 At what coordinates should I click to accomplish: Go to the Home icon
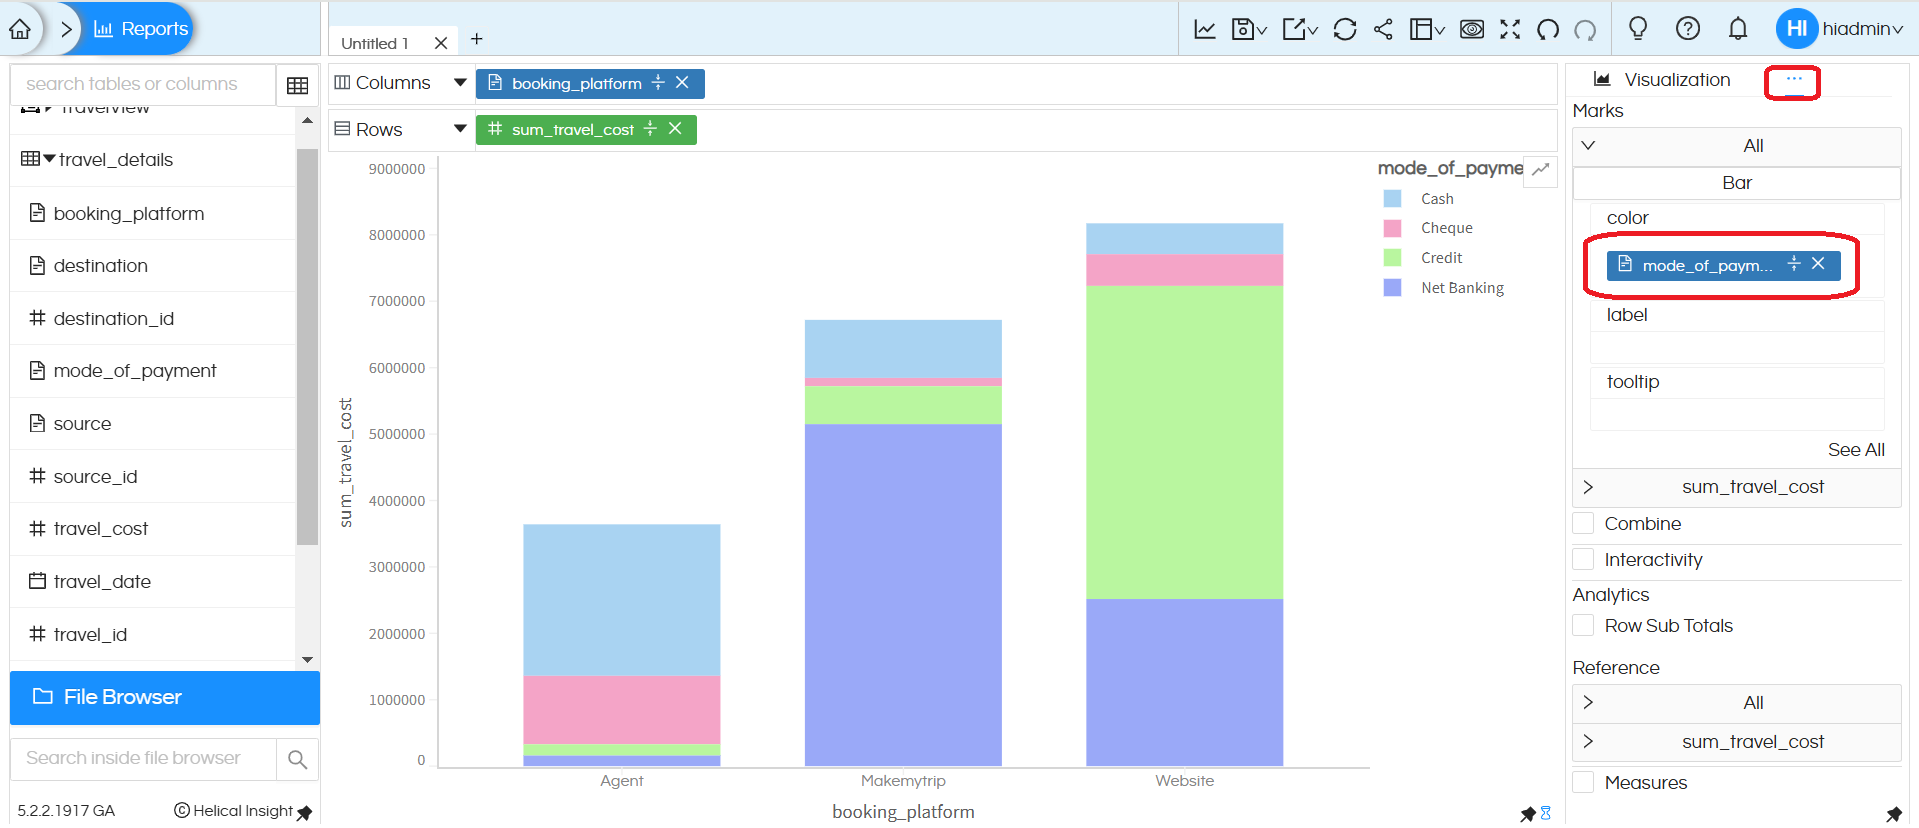20,29
